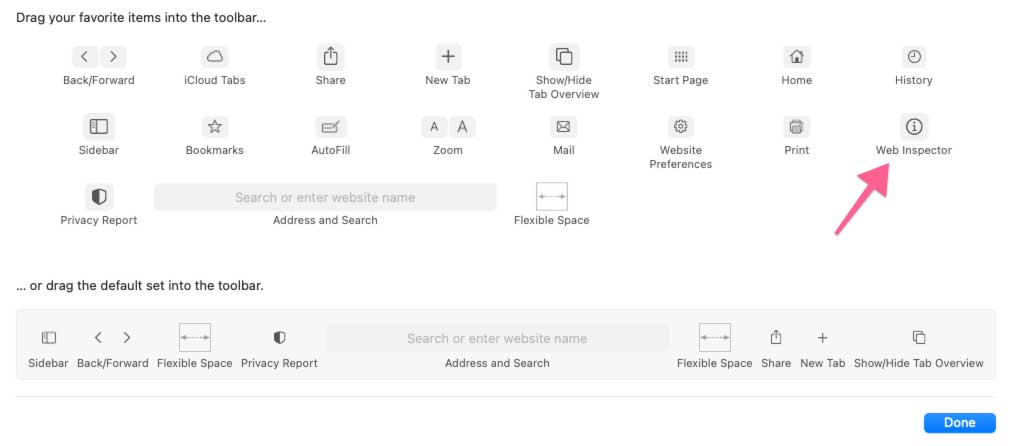Click the Home house icon
Screen dimensions: 1014x446
797,57
